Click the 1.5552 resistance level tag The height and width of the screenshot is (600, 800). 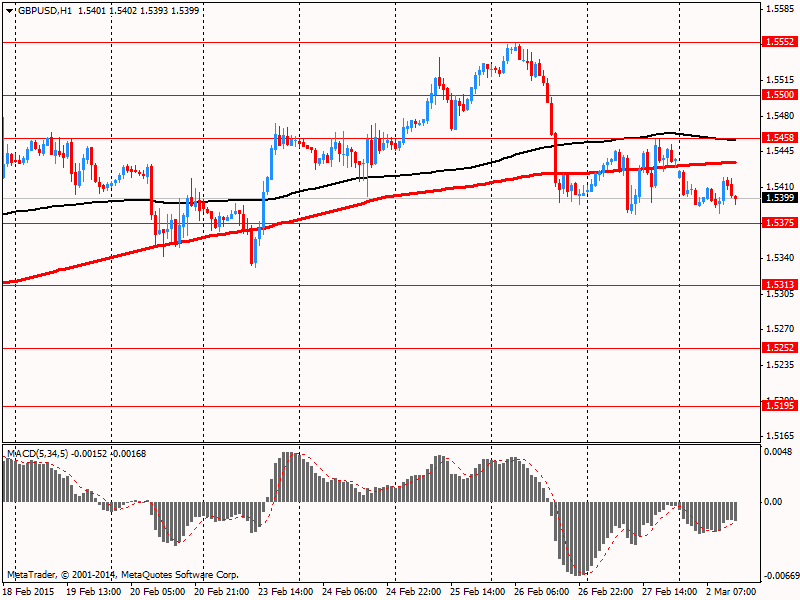[779, 42]
